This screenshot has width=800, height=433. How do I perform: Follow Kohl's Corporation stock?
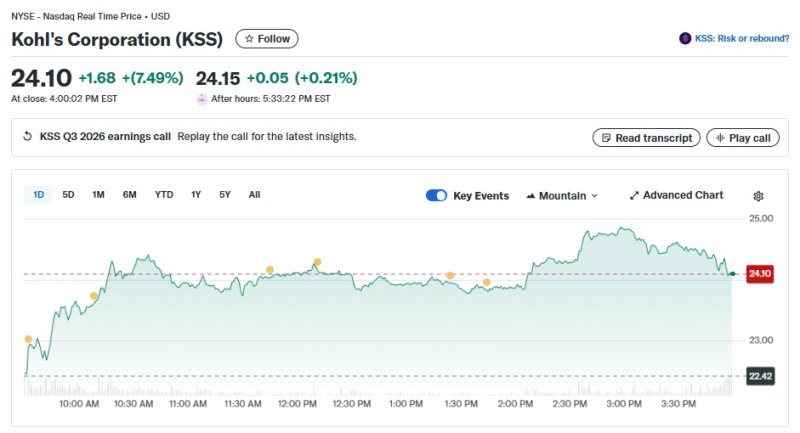tap(267, 39)
